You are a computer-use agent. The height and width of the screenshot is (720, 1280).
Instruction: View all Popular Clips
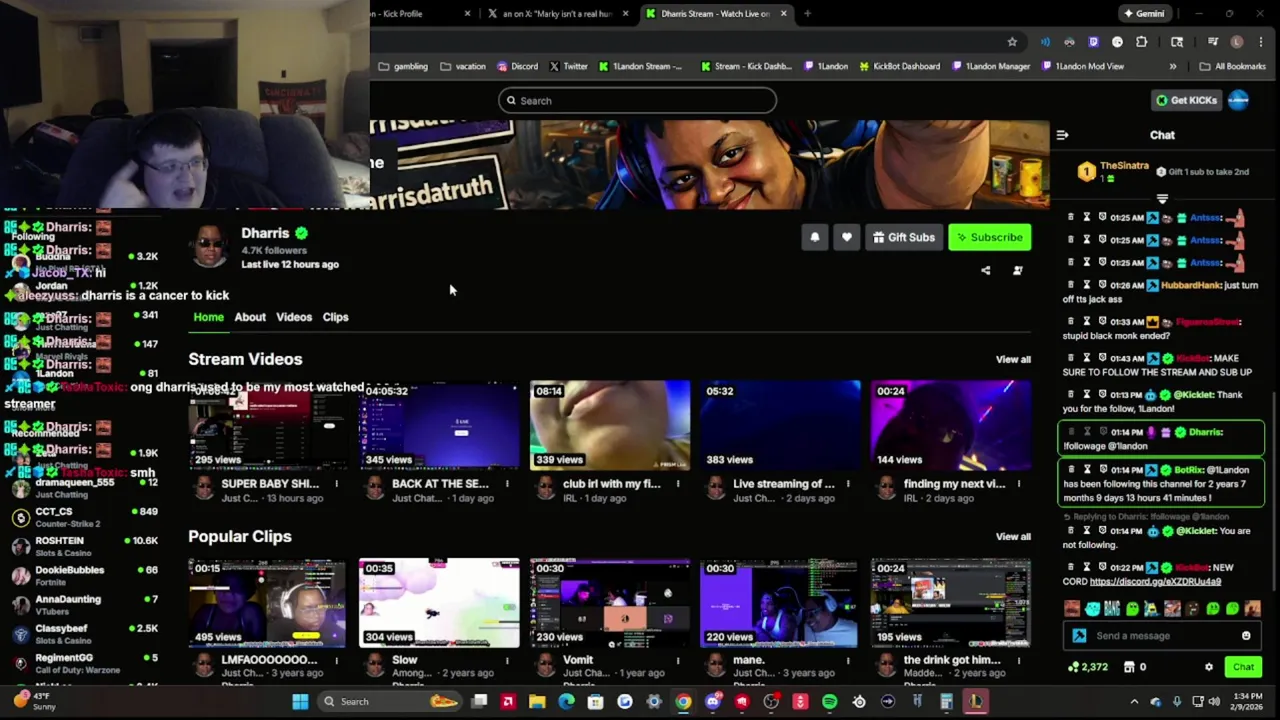click(1013, 536)
